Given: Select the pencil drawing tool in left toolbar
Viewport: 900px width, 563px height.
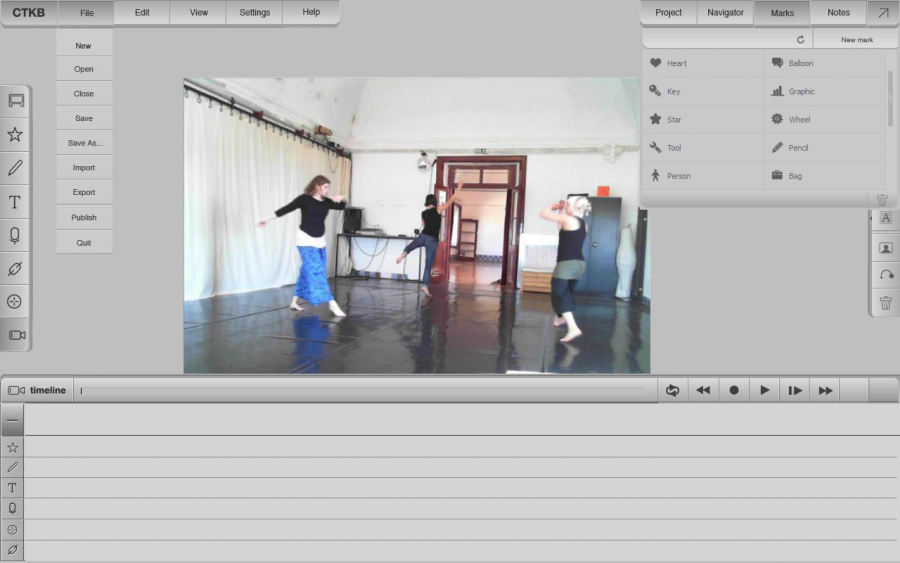Looking at the screenshot, I should [15, 168].
